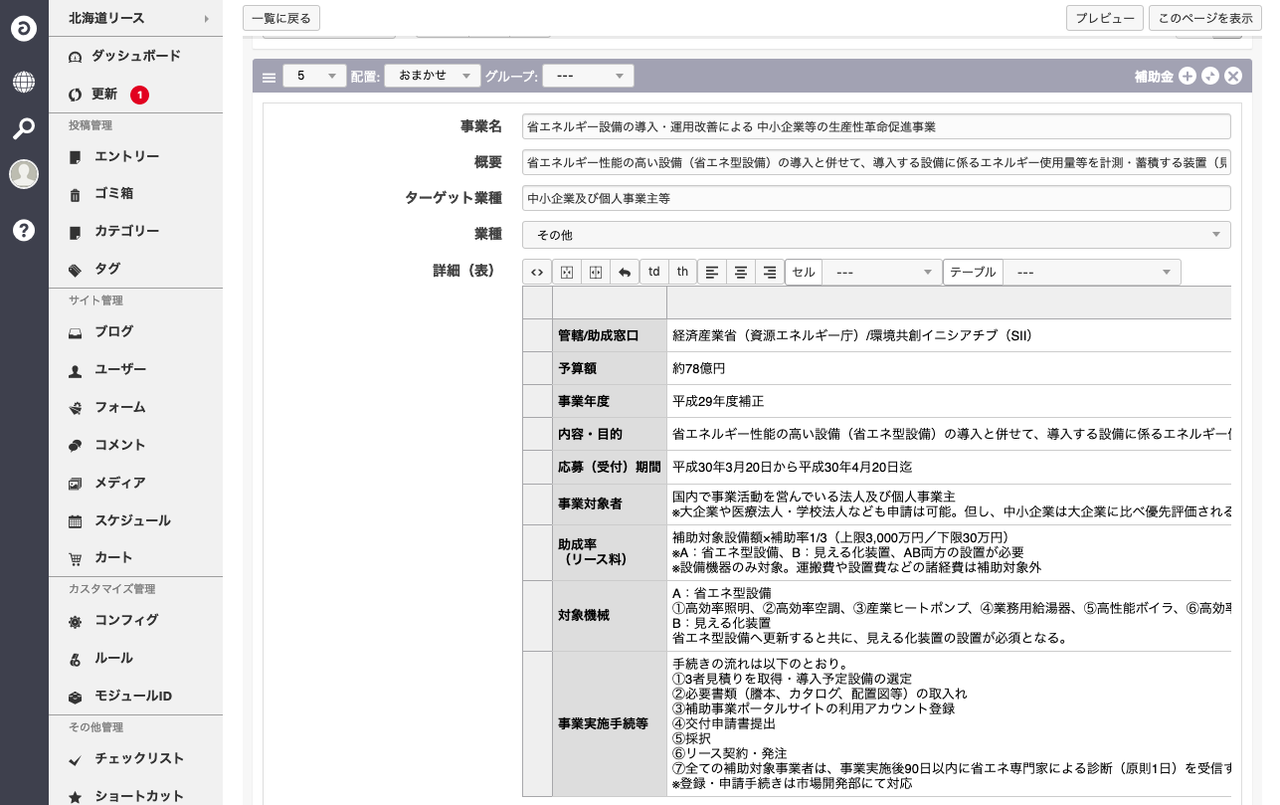
Task: Go to メディア in the sidebar
Action: tap(120, 483)
